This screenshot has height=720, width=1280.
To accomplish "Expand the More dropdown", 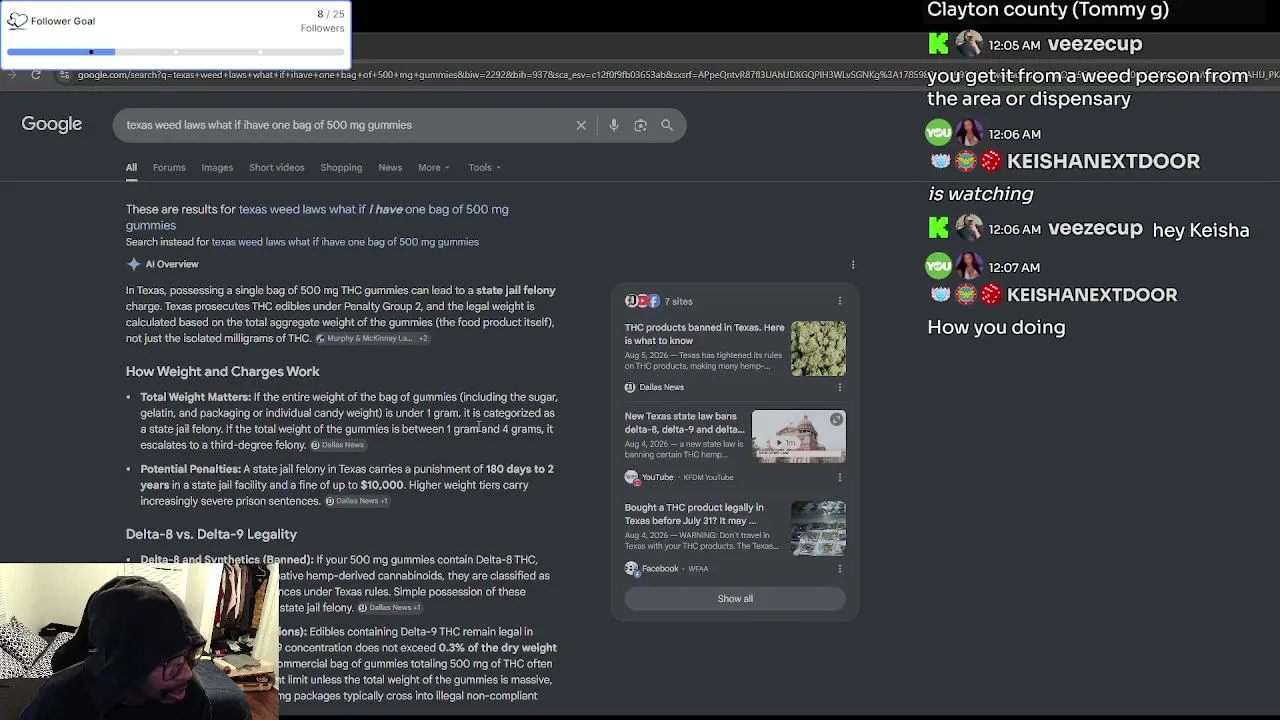I will pos(434,167).
